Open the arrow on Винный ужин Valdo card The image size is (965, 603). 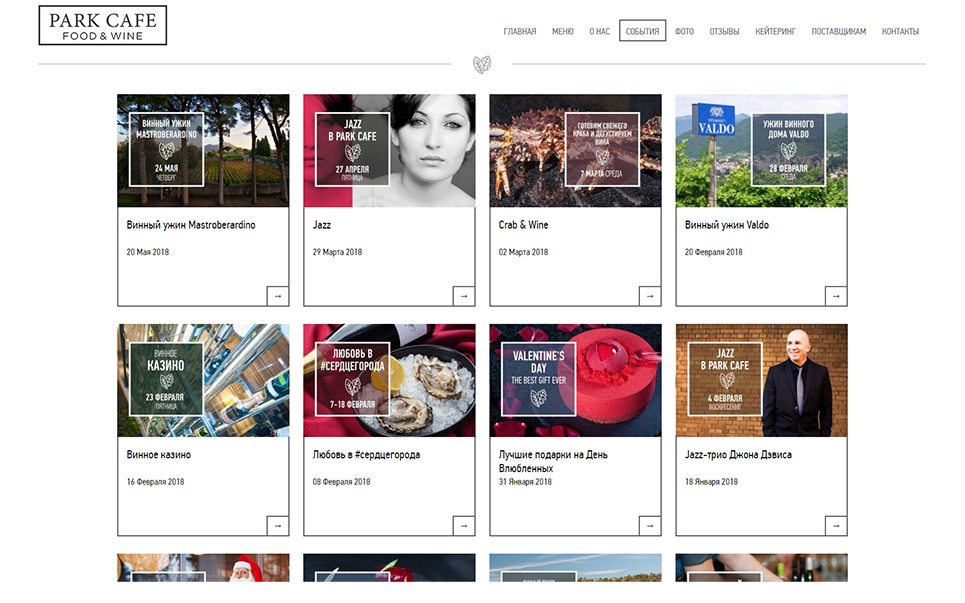[x=836, y=296]
